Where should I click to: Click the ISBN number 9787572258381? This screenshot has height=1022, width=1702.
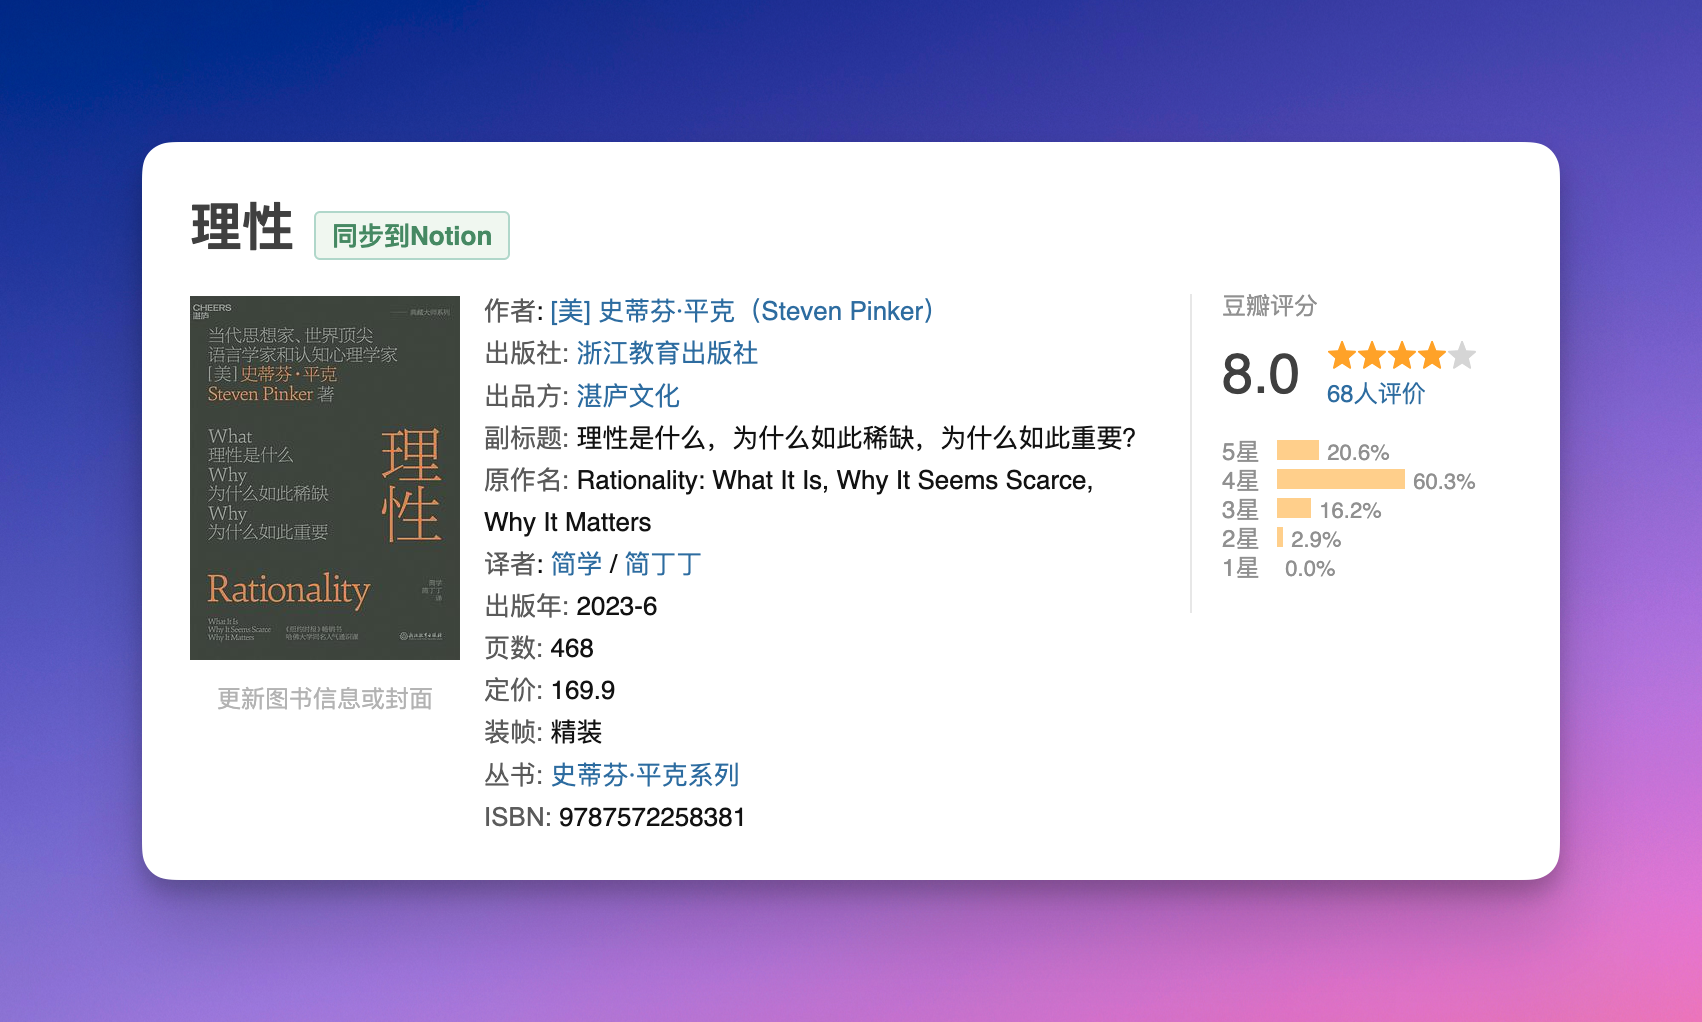[652, 818]
